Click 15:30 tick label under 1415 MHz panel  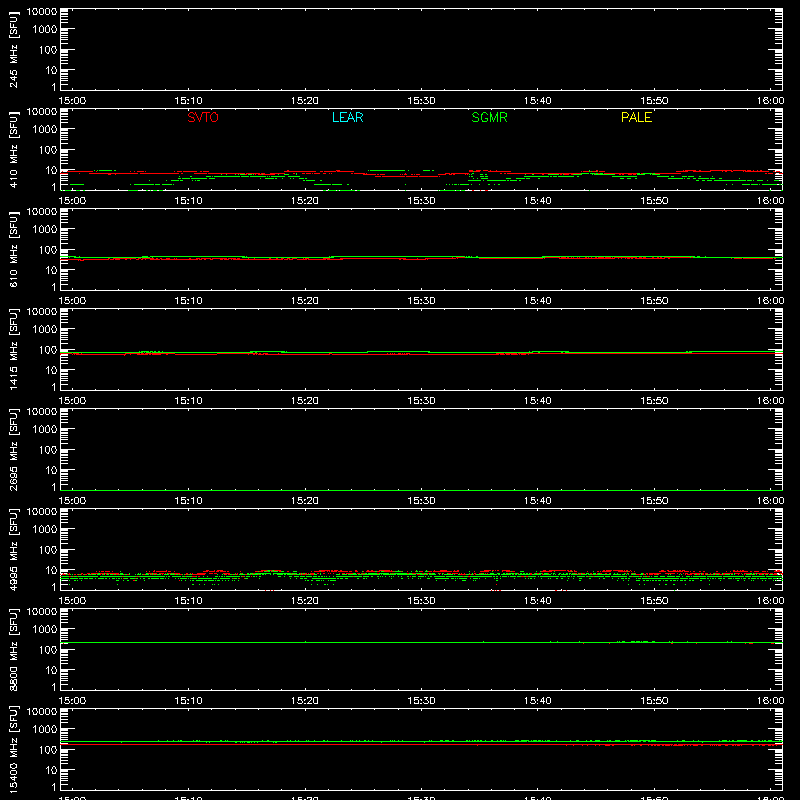click(x=421, y=401)
